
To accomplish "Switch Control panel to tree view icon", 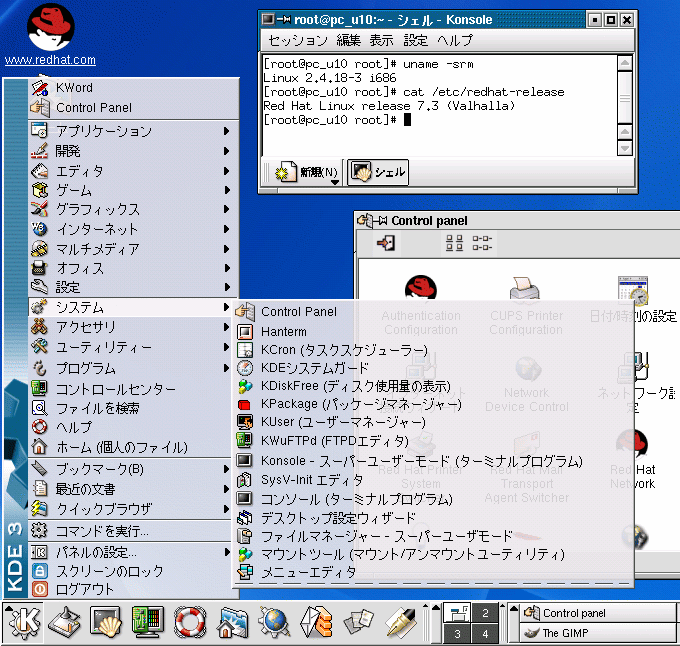I will 482,243.
